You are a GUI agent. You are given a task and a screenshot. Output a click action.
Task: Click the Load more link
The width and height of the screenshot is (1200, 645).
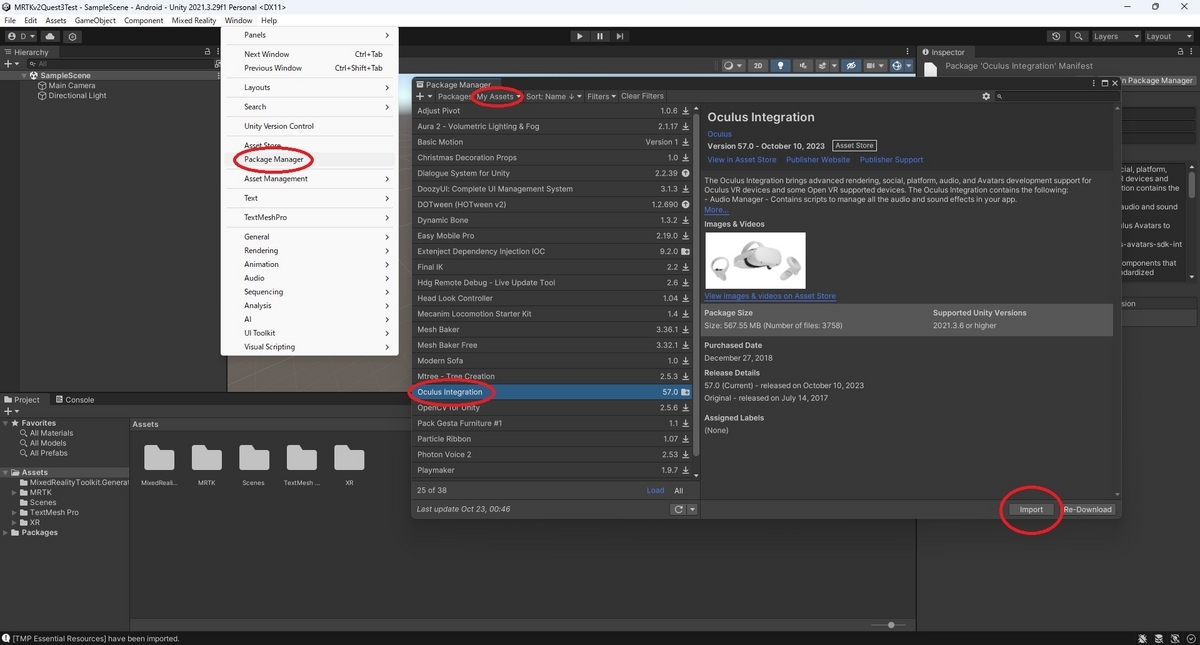(x=655, y=490)
